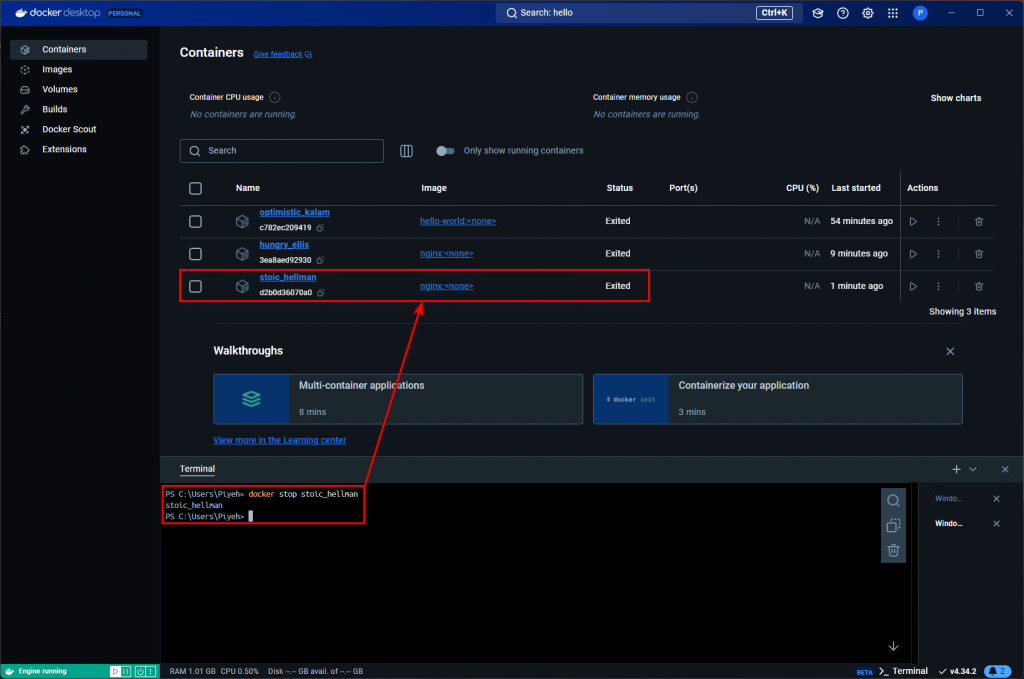Image resolution: width=1024 pixels, height=679 pixels.
Task: Open hungry_ellis nginx:<none> image link
Action: 447,253
